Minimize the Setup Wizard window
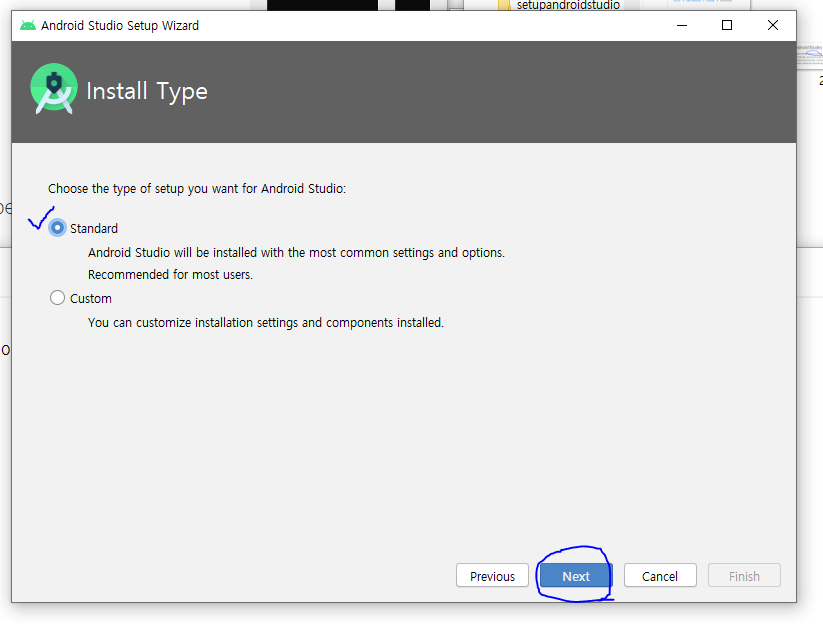The width and height of the screenshot is (823, 624). click(x=682, y=25)
